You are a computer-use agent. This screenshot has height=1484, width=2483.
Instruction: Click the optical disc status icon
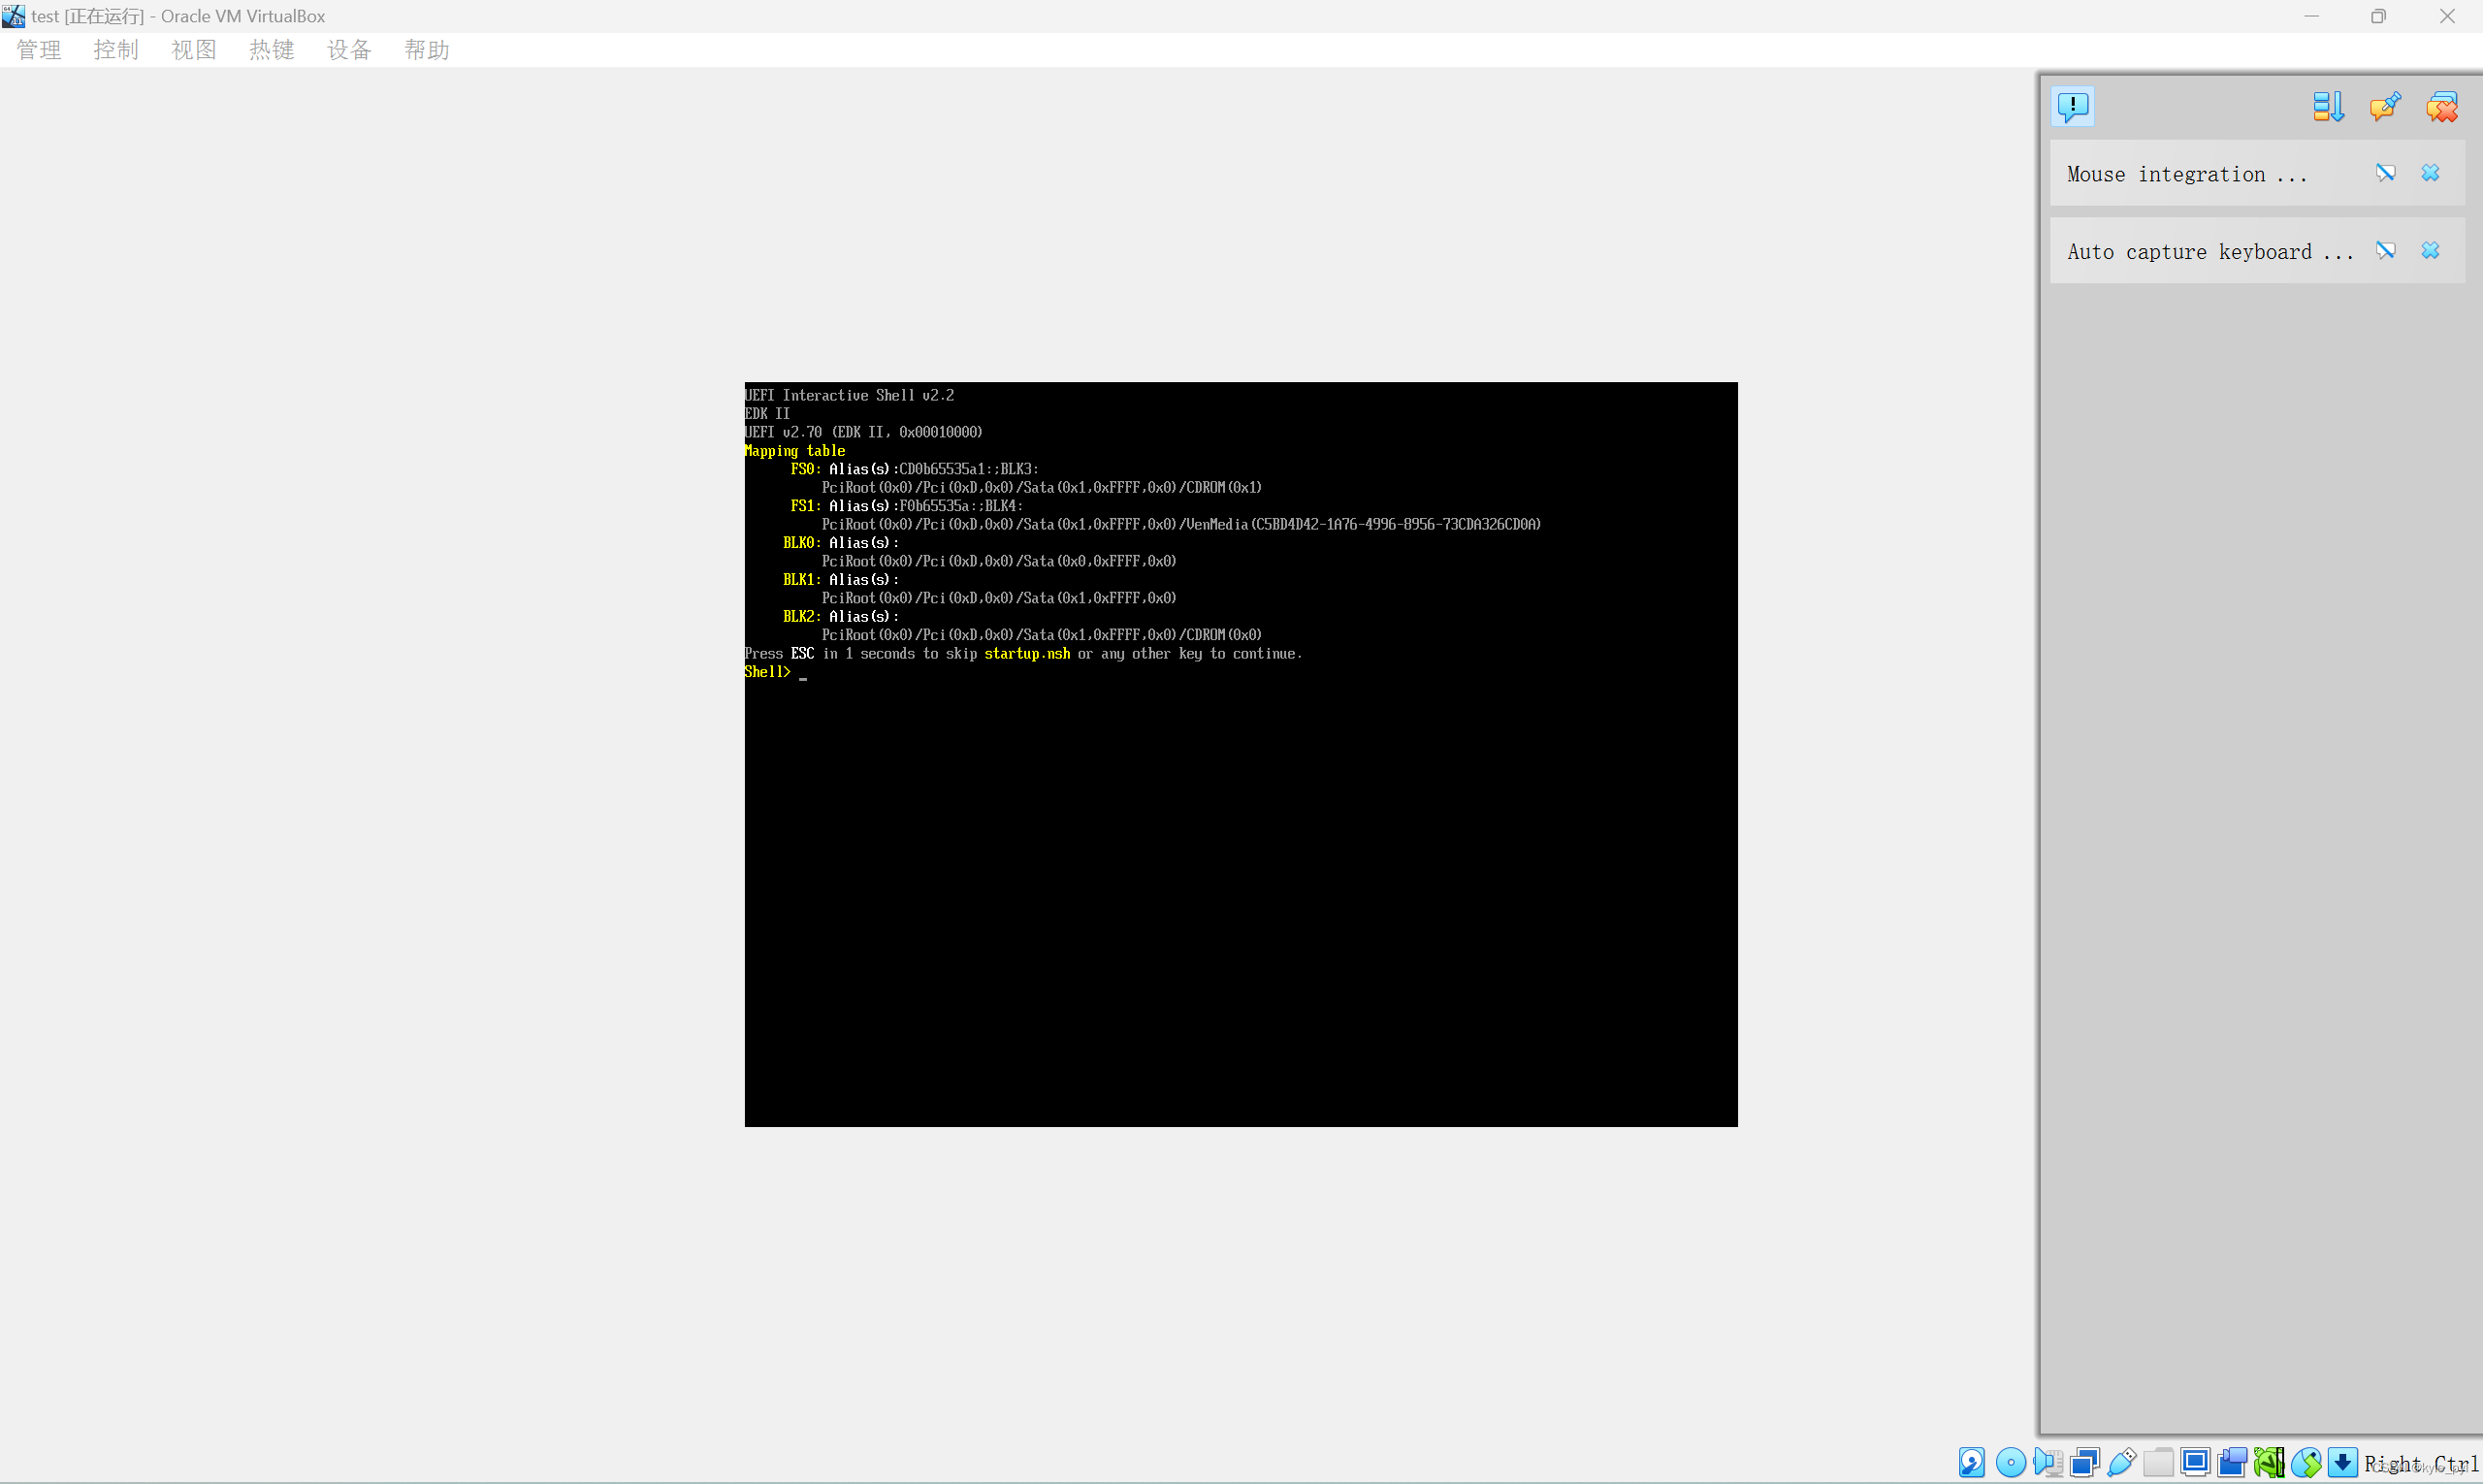pos(2010,1462)
